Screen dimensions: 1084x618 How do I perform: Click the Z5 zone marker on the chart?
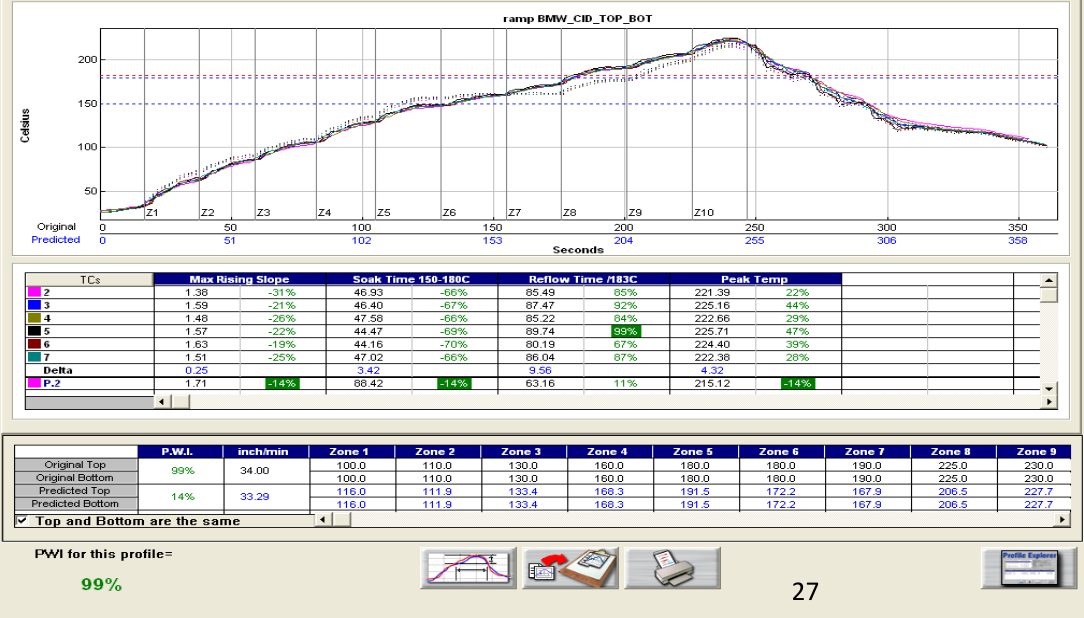pyautogui.click(x=384, y=213)
